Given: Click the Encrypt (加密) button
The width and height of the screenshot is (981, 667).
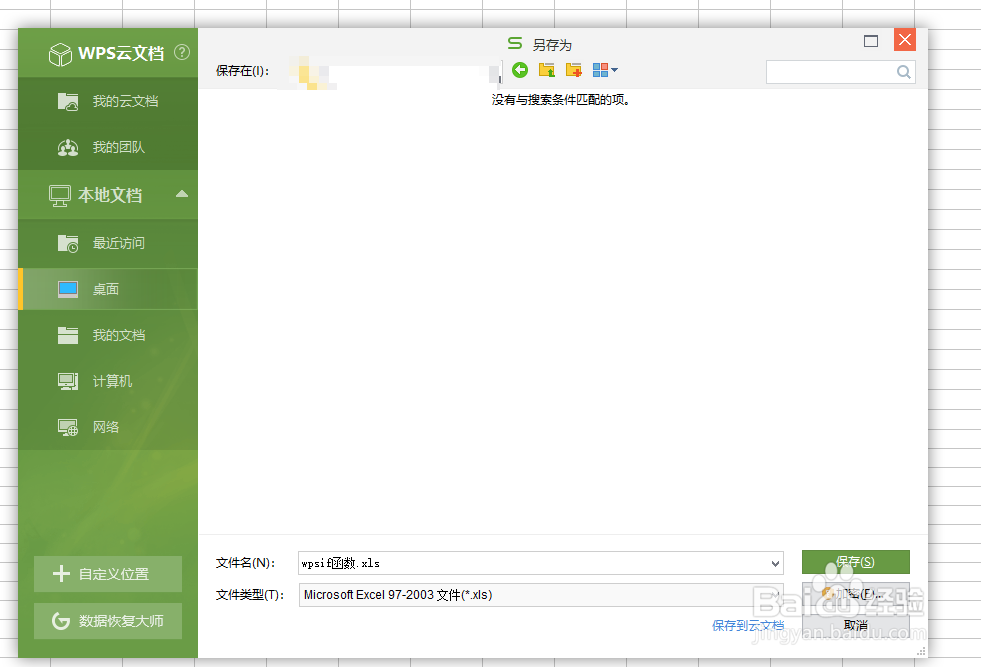Looking at the screenshot, I should [855, 594].
